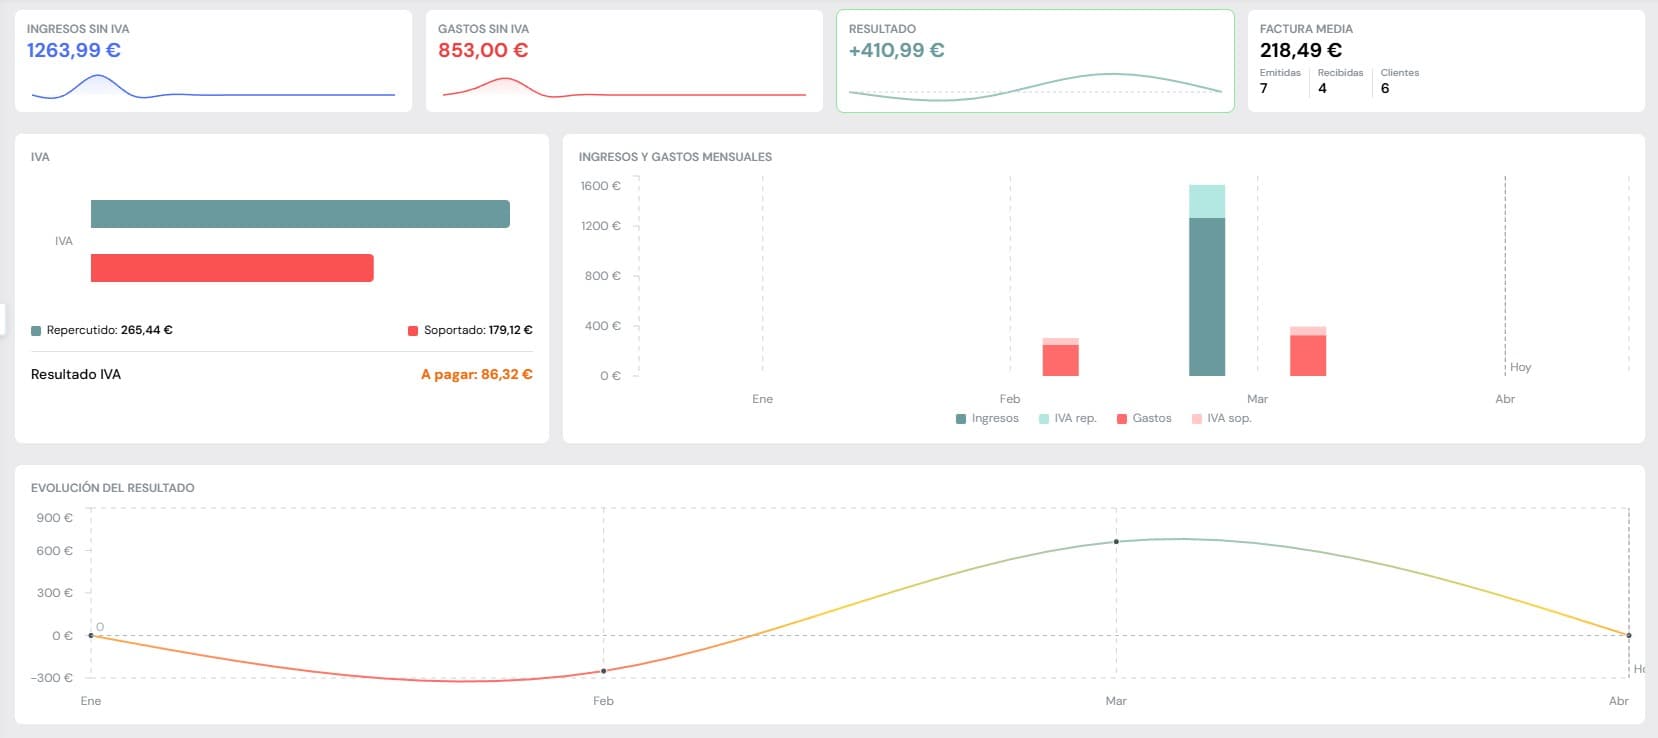
Task: Click the red IVA soportado horizontal bar
Action: [x=232, y=268]
